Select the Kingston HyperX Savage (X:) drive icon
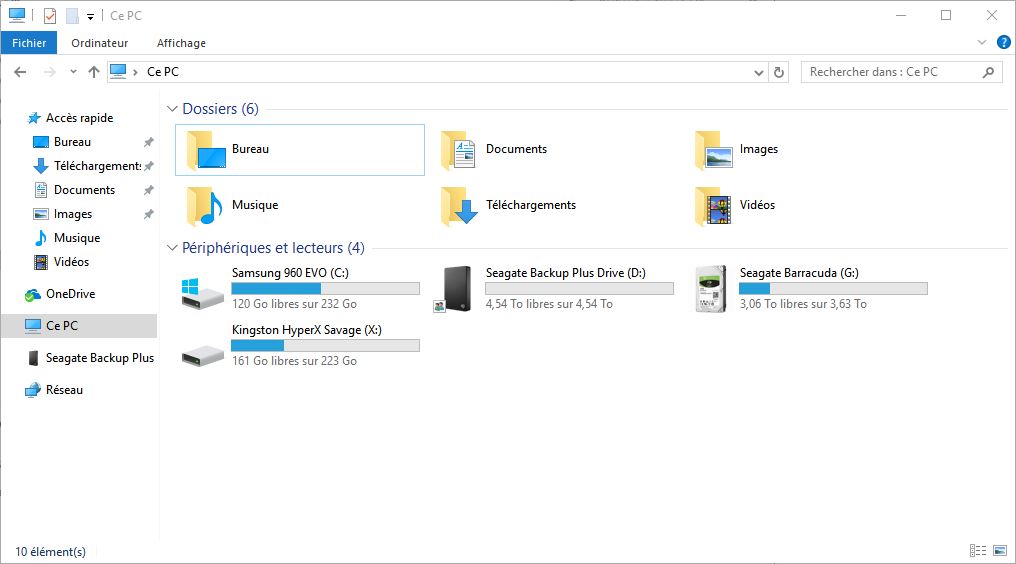The image size is (1016, 564). click(x=202, y=355)
